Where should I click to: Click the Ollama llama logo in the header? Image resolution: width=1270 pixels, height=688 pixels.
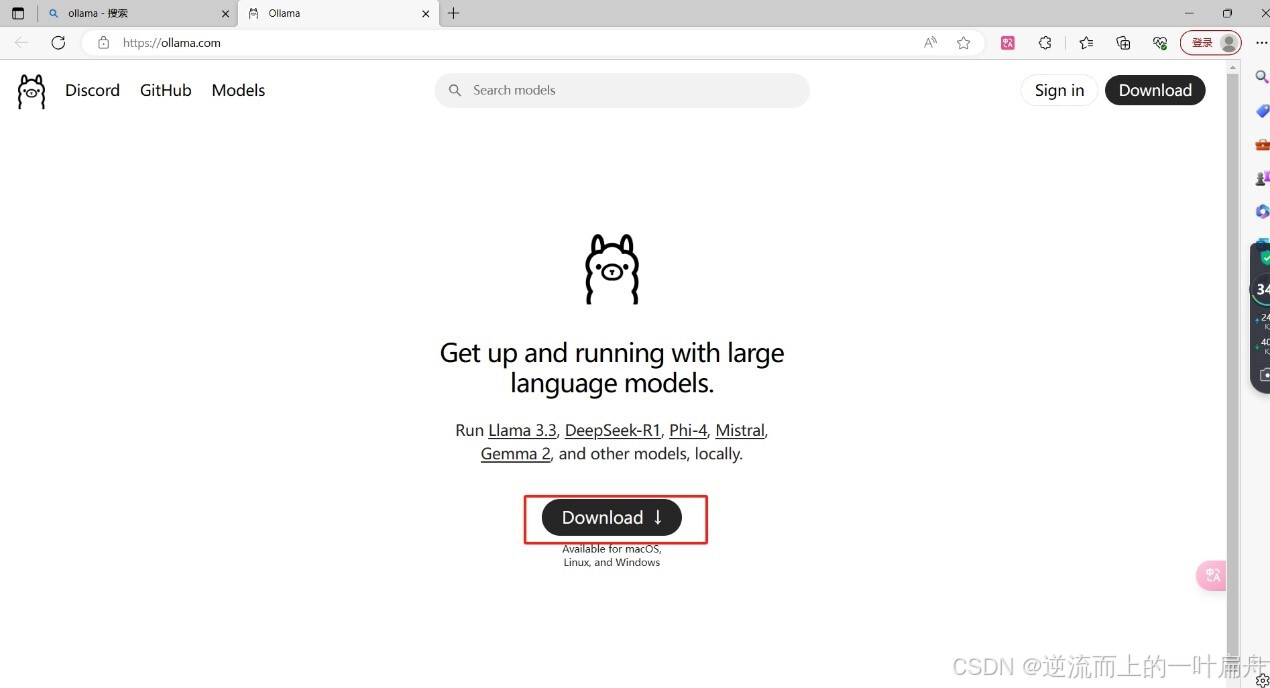click(x=31, y=91)
